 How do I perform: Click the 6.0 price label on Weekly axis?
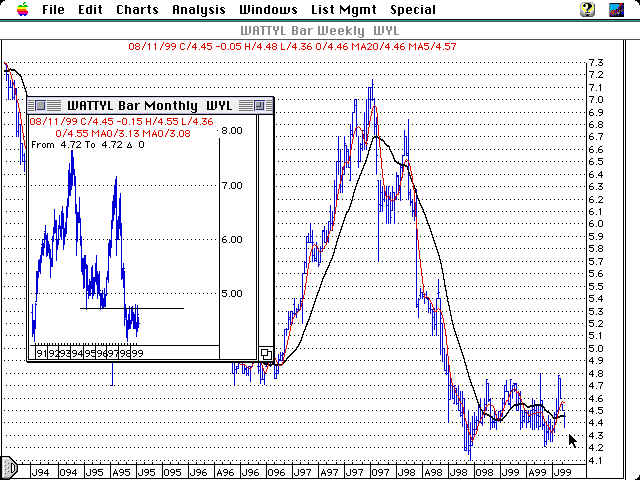pos(595,224)
